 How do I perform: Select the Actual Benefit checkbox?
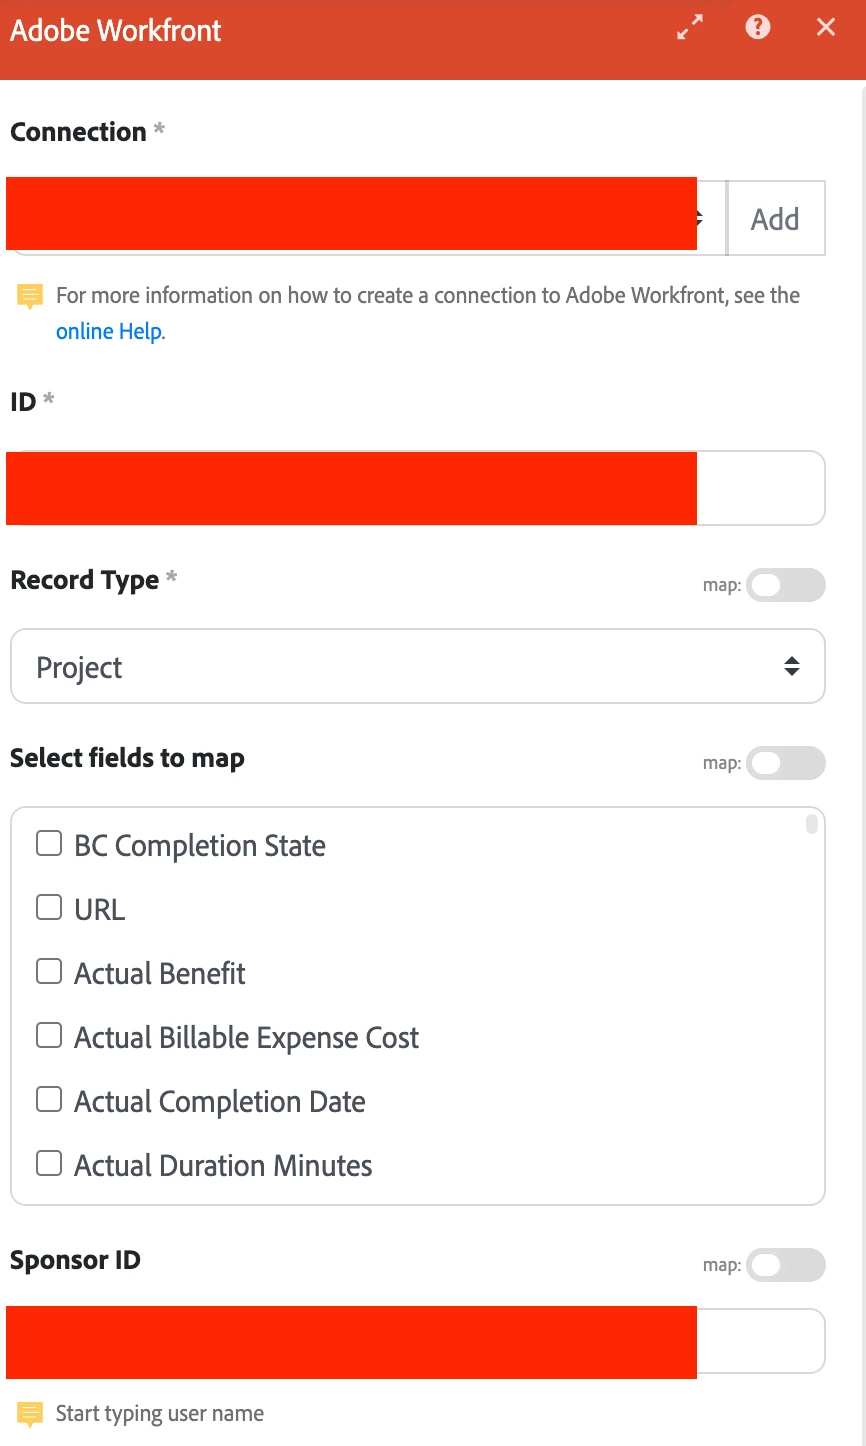pos(49,972)
